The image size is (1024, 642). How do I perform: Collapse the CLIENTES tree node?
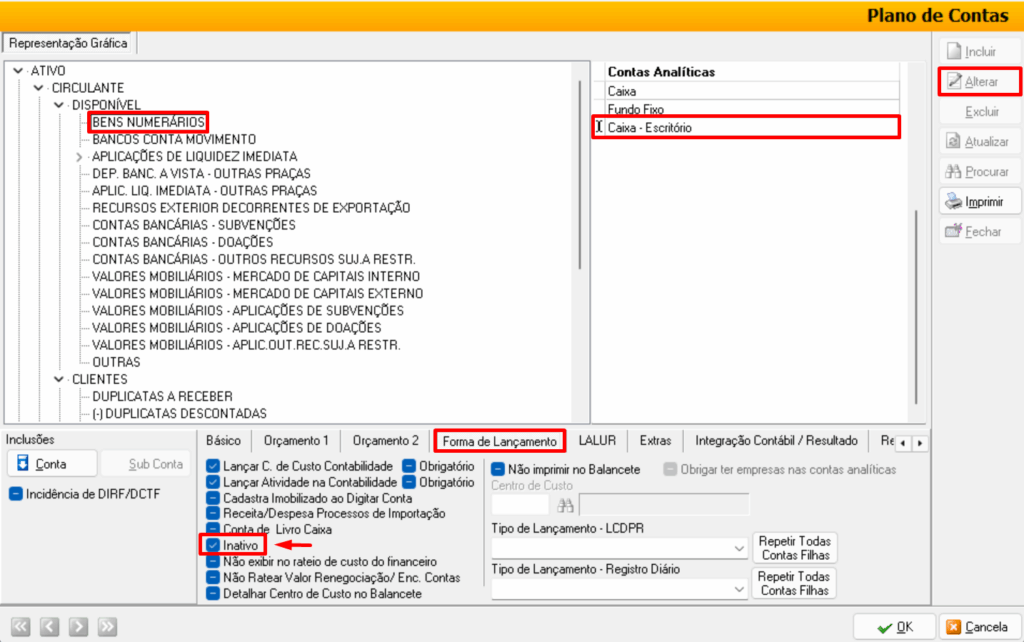59,380
